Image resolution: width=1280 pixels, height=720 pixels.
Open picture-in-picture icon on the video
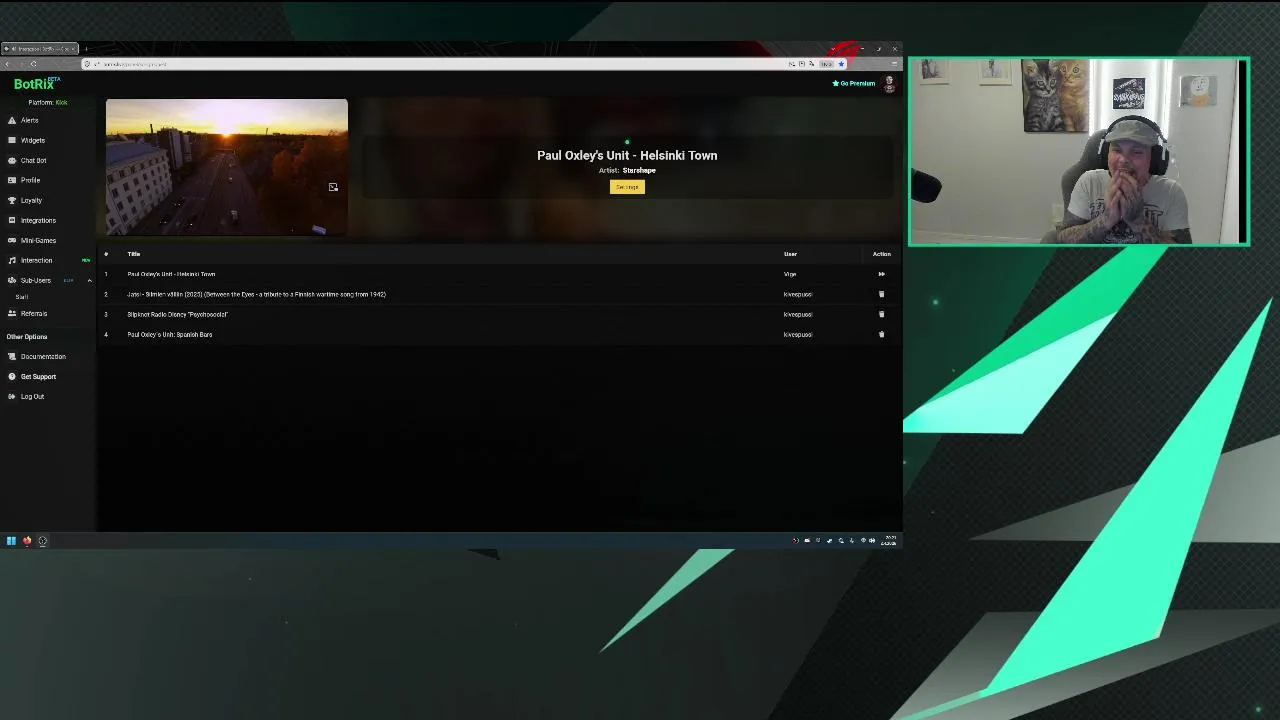pos(333,187)
